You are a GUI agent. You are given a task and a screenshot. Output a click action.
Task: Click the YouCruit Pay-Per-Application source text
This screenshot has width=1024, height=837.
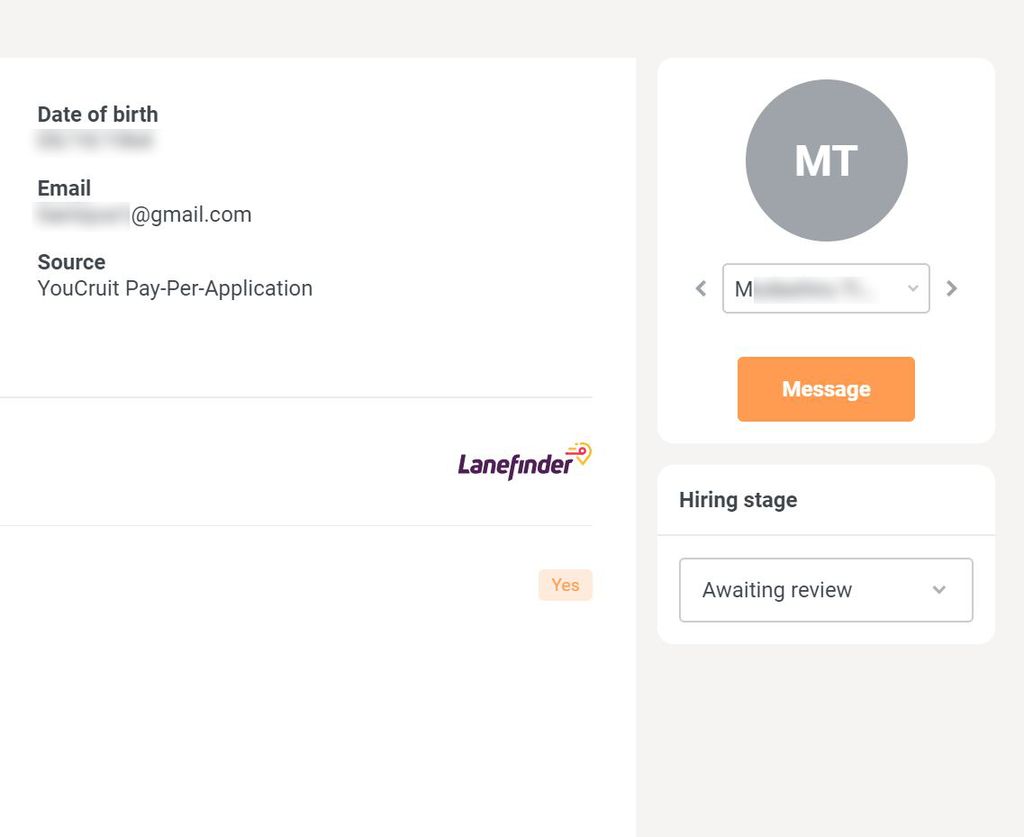pos(175,288)
